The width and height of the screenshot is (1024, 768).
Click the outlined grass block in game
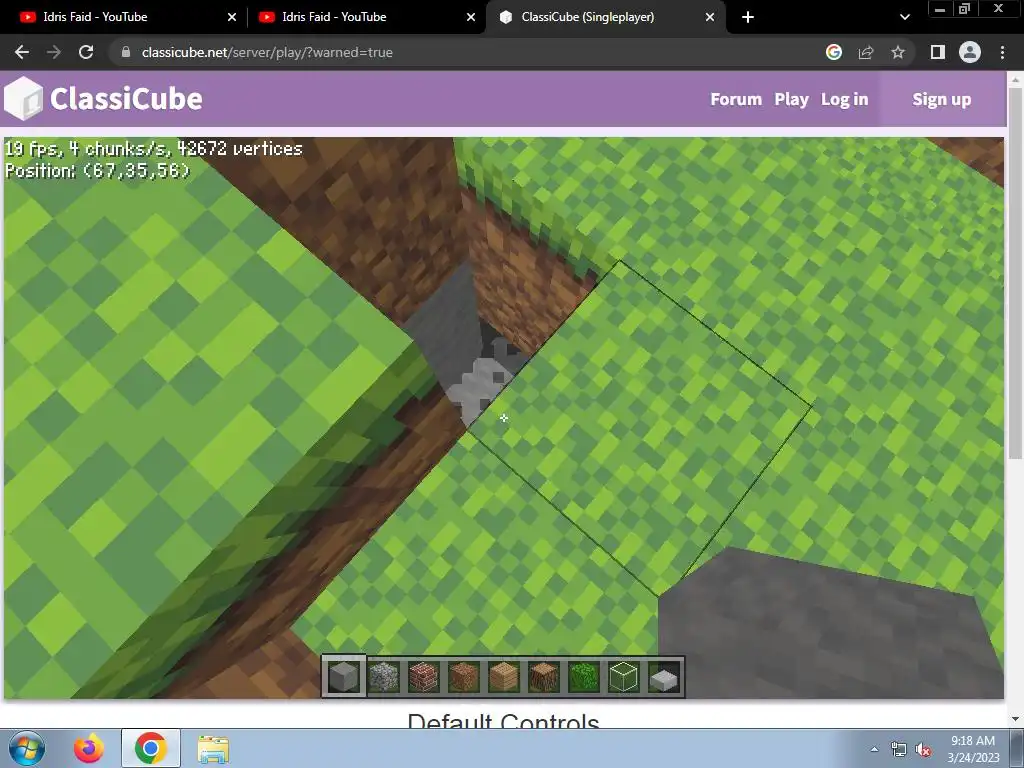pos(640,428)
